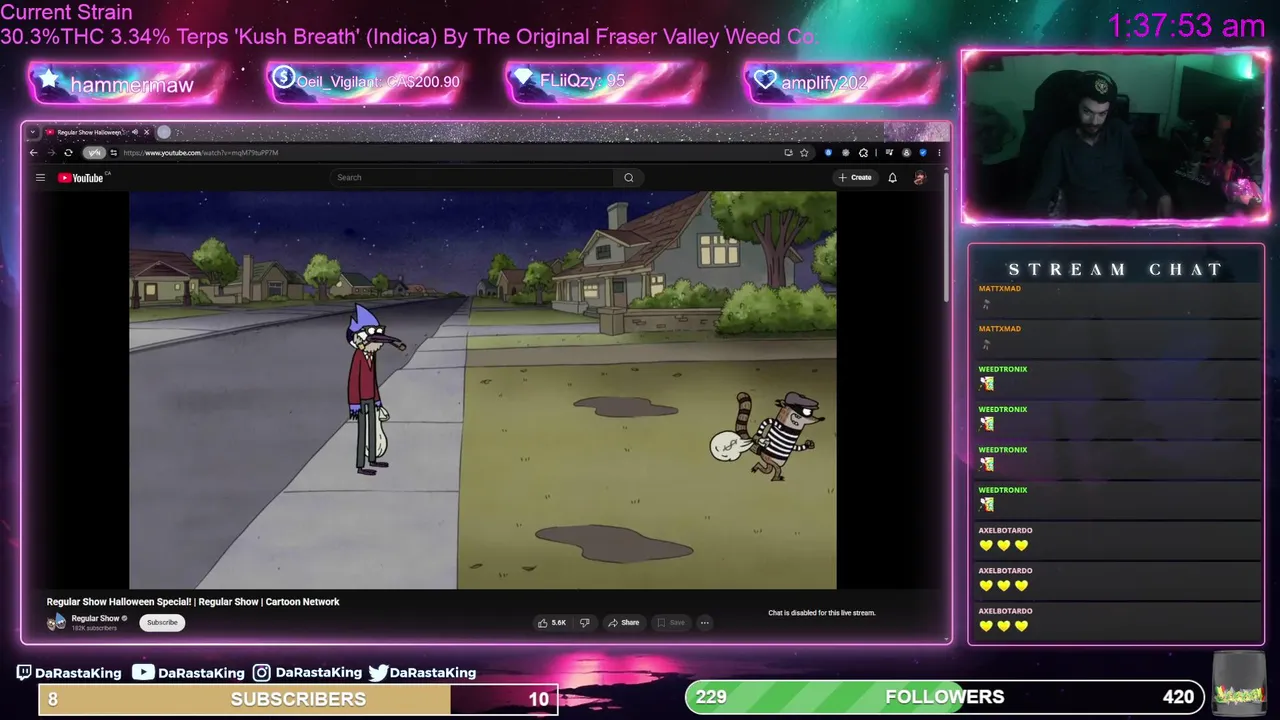Click the Subscribers goal progress bar
The image size is (1280, 720).
298,699
